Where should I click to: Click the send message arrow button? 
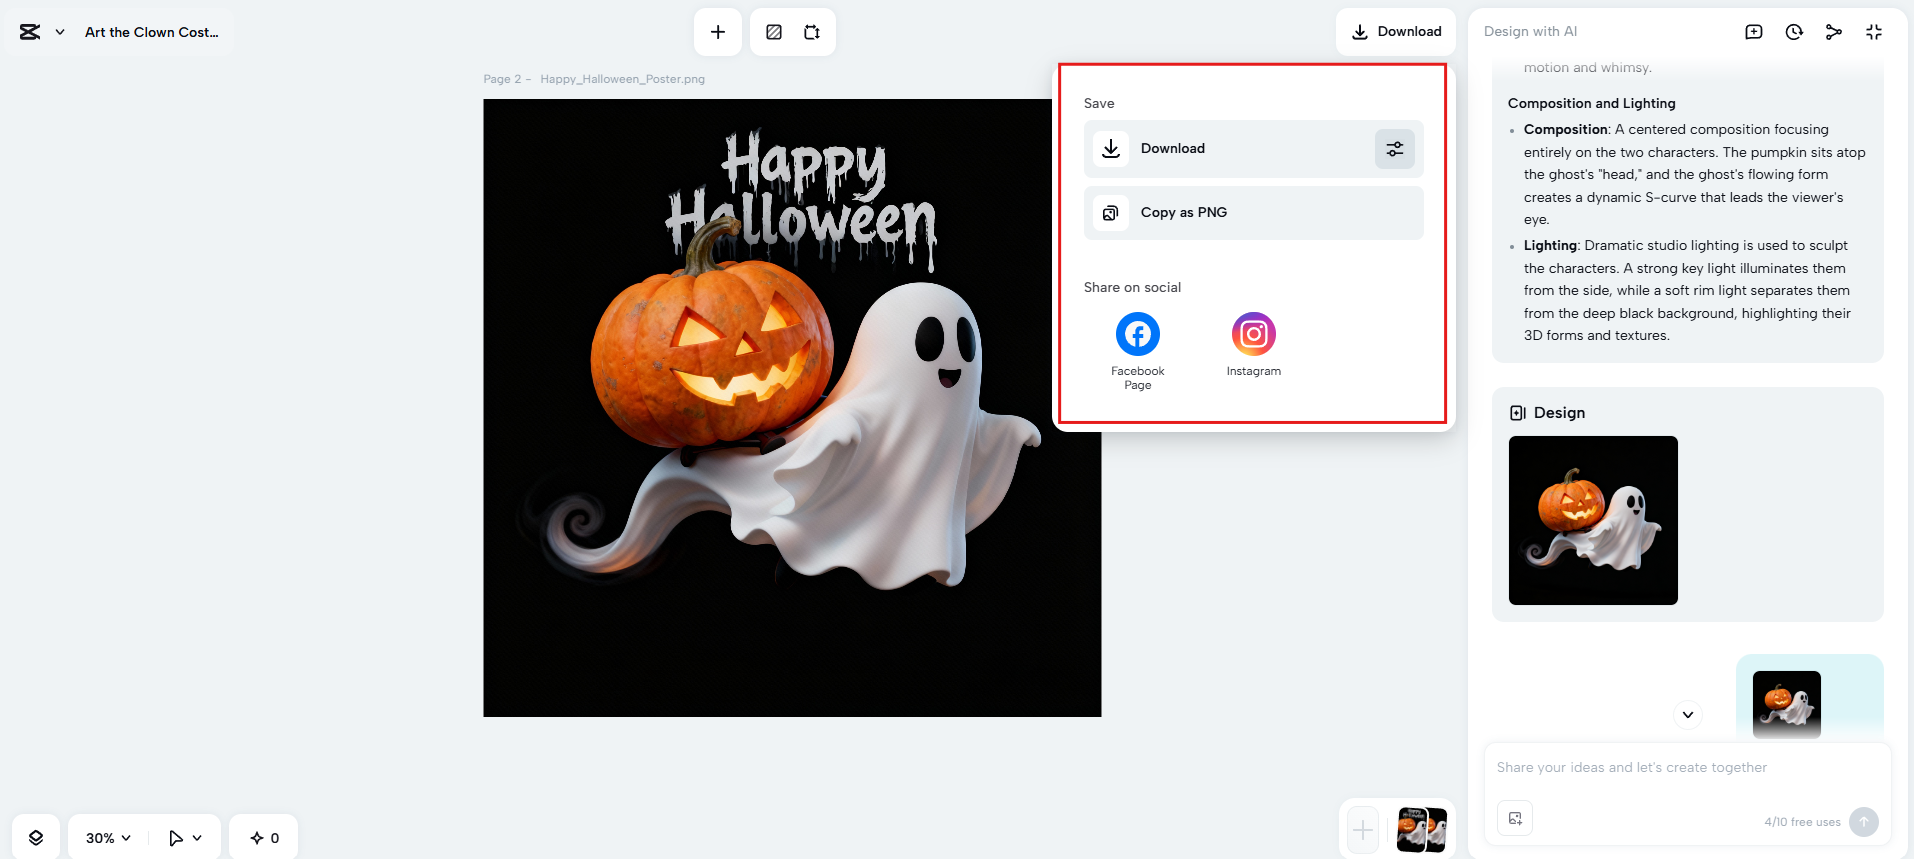tap(1864, 822)
